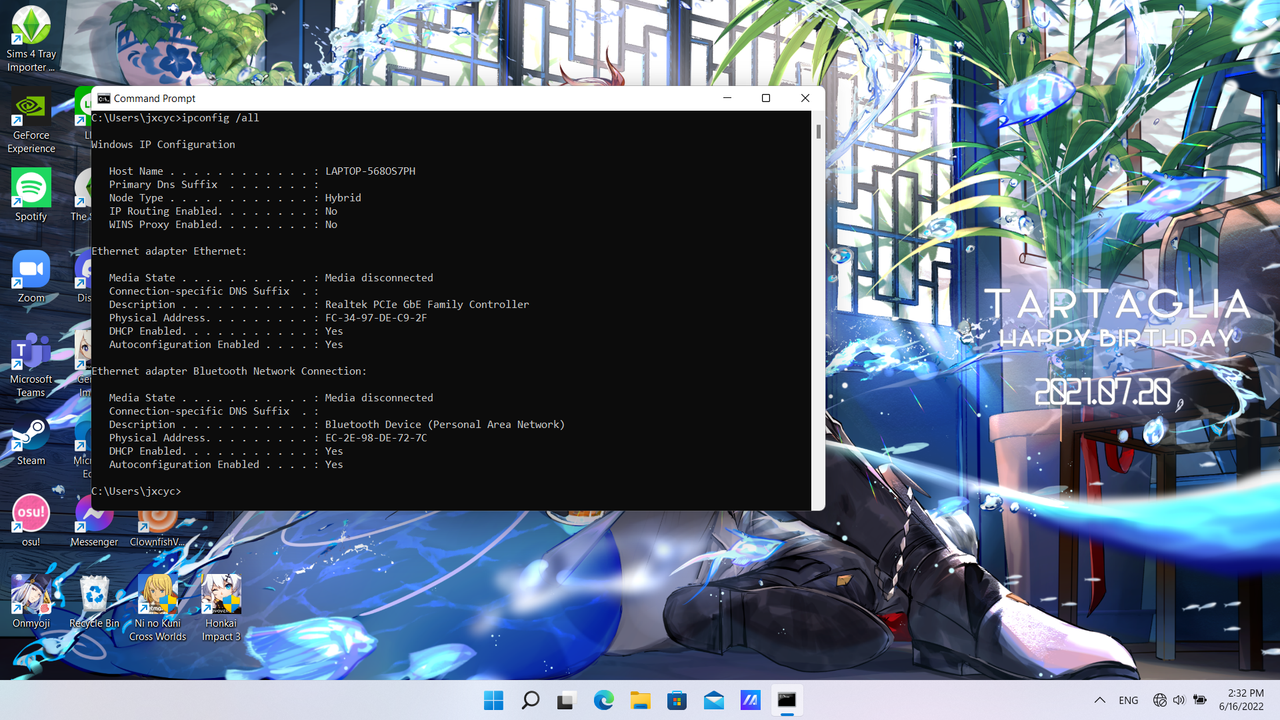Screen dimensions: 1280x720
Task: Open the ENG language selector
Action: [x=1128, y=700]
